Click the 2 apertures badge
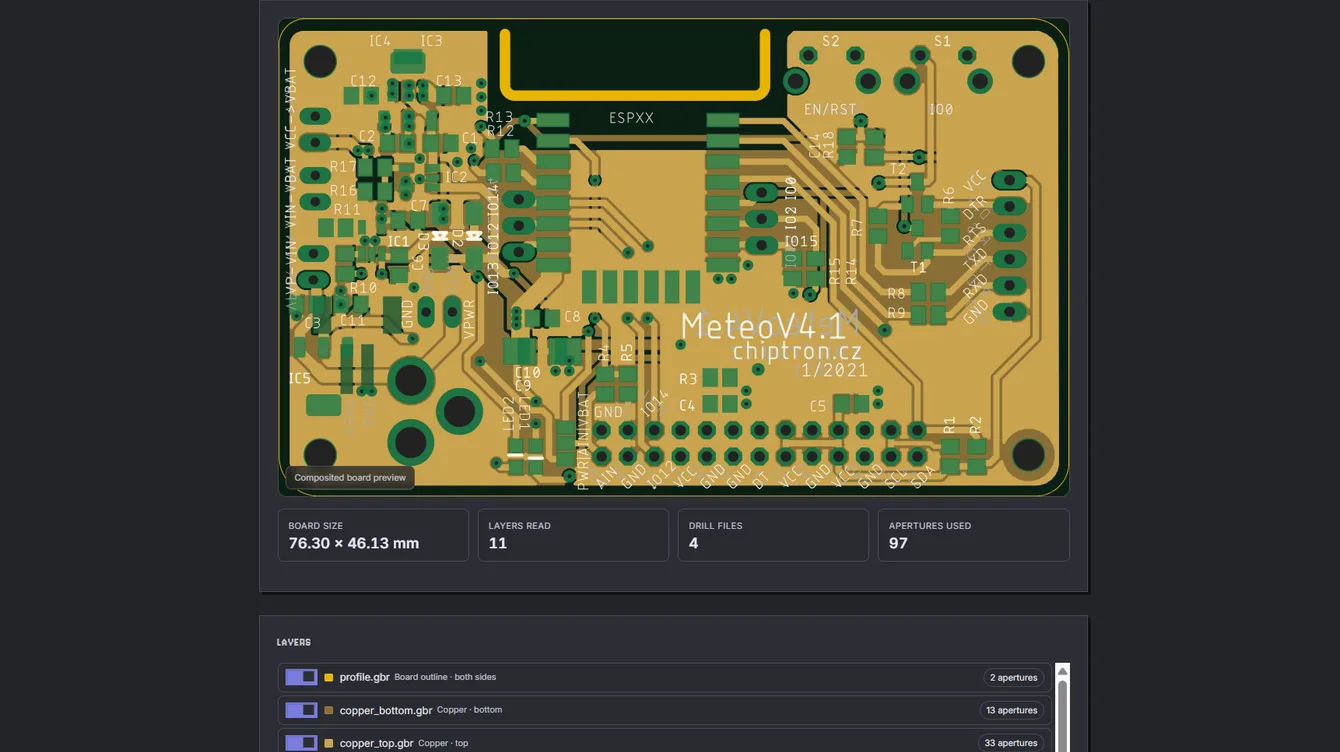Viewport: 1340px width, 752px height. click(1013, 678)
